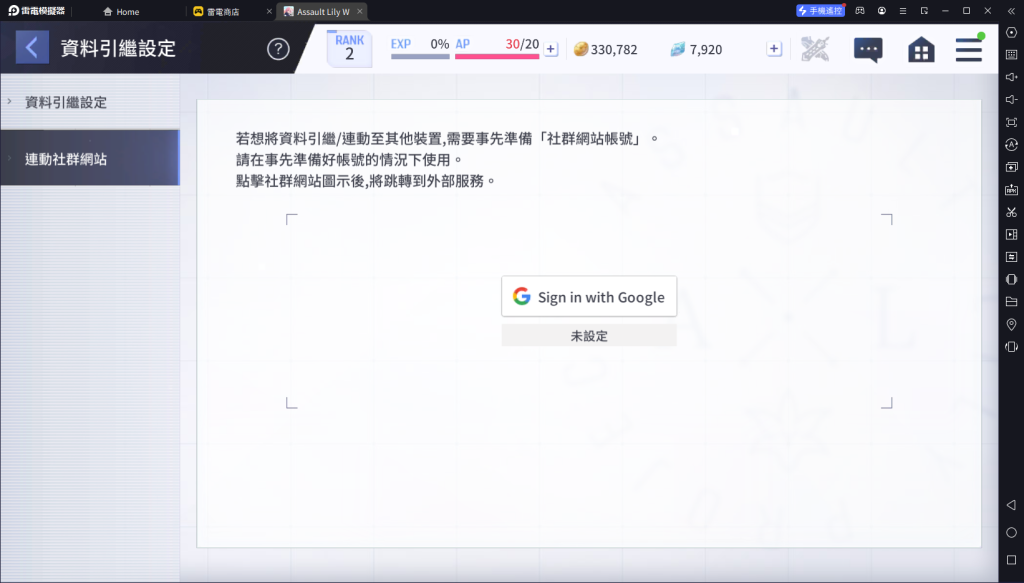Increase emulator volume
Viewport: 1024px width, 583px height.
click(1012, 77)
